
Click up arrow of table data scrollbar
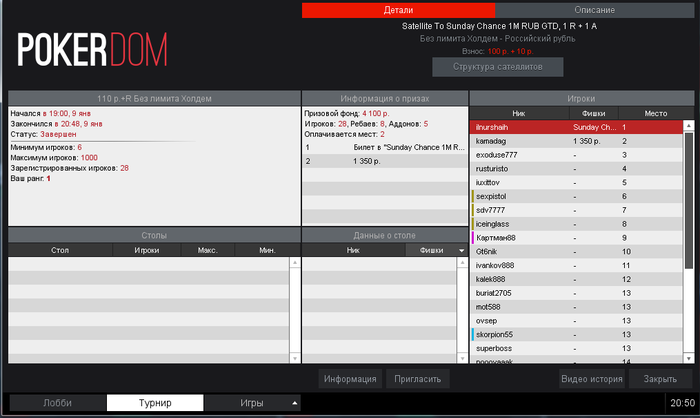click(x=462, y=263)
